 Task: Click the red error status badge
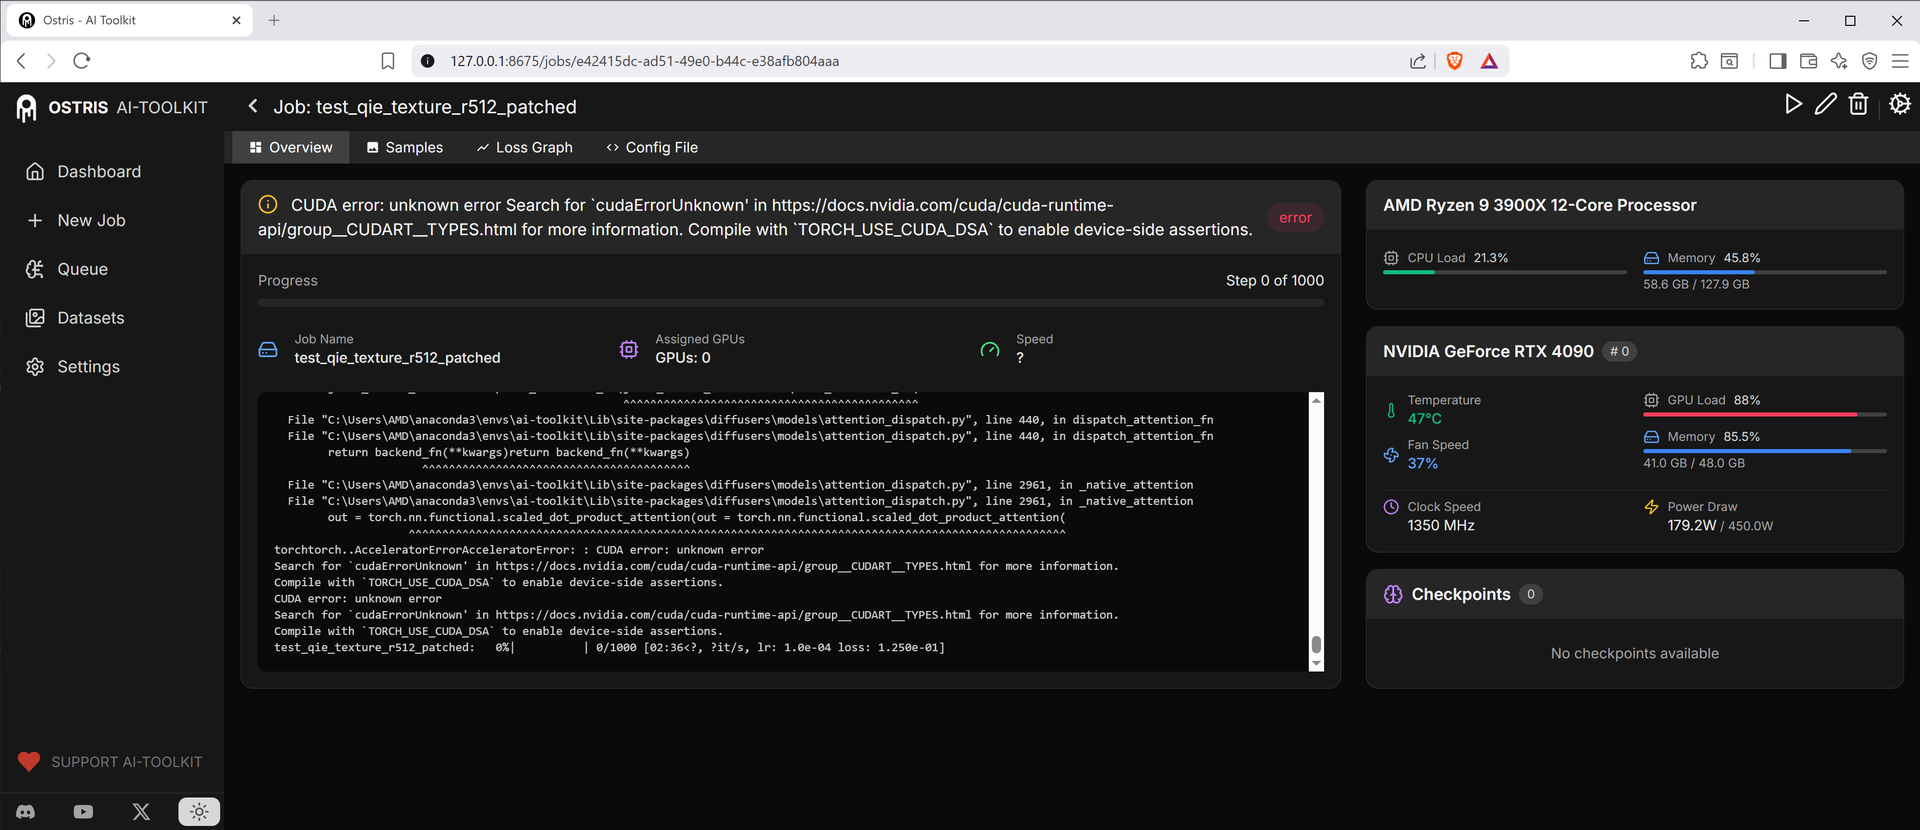[x=1295, y=218]
